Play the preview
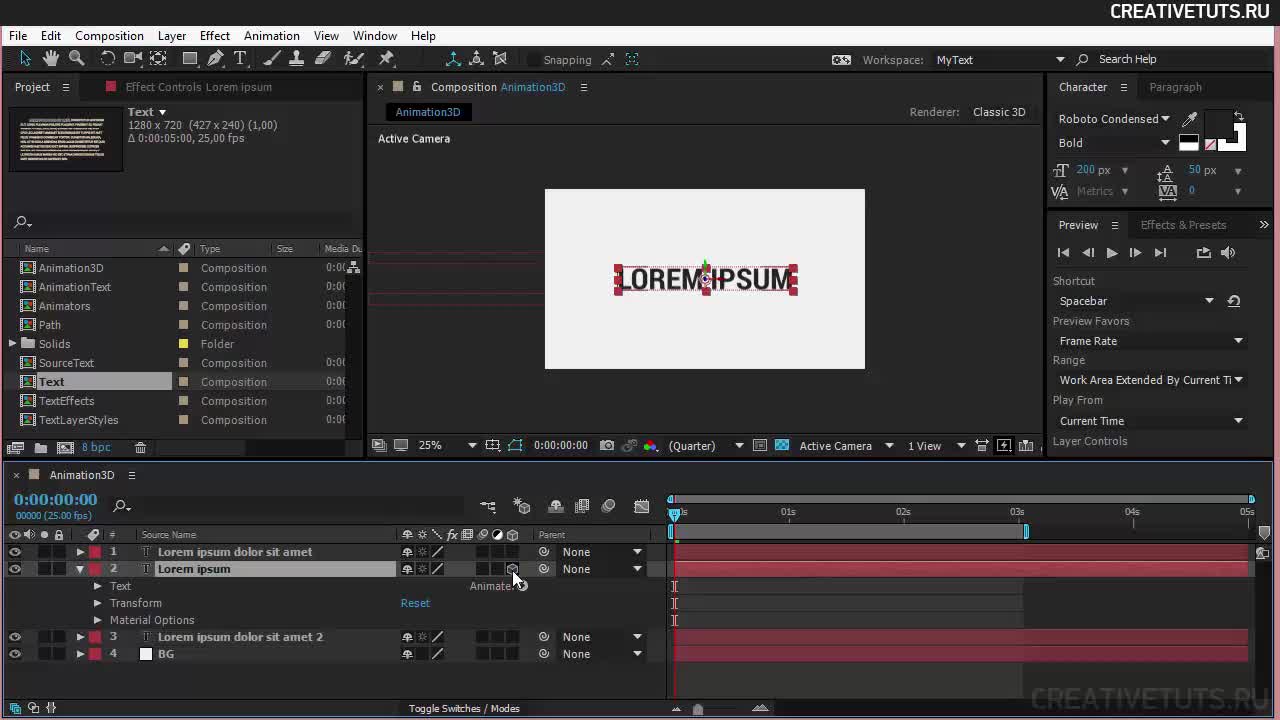 tap(1111, 253)
